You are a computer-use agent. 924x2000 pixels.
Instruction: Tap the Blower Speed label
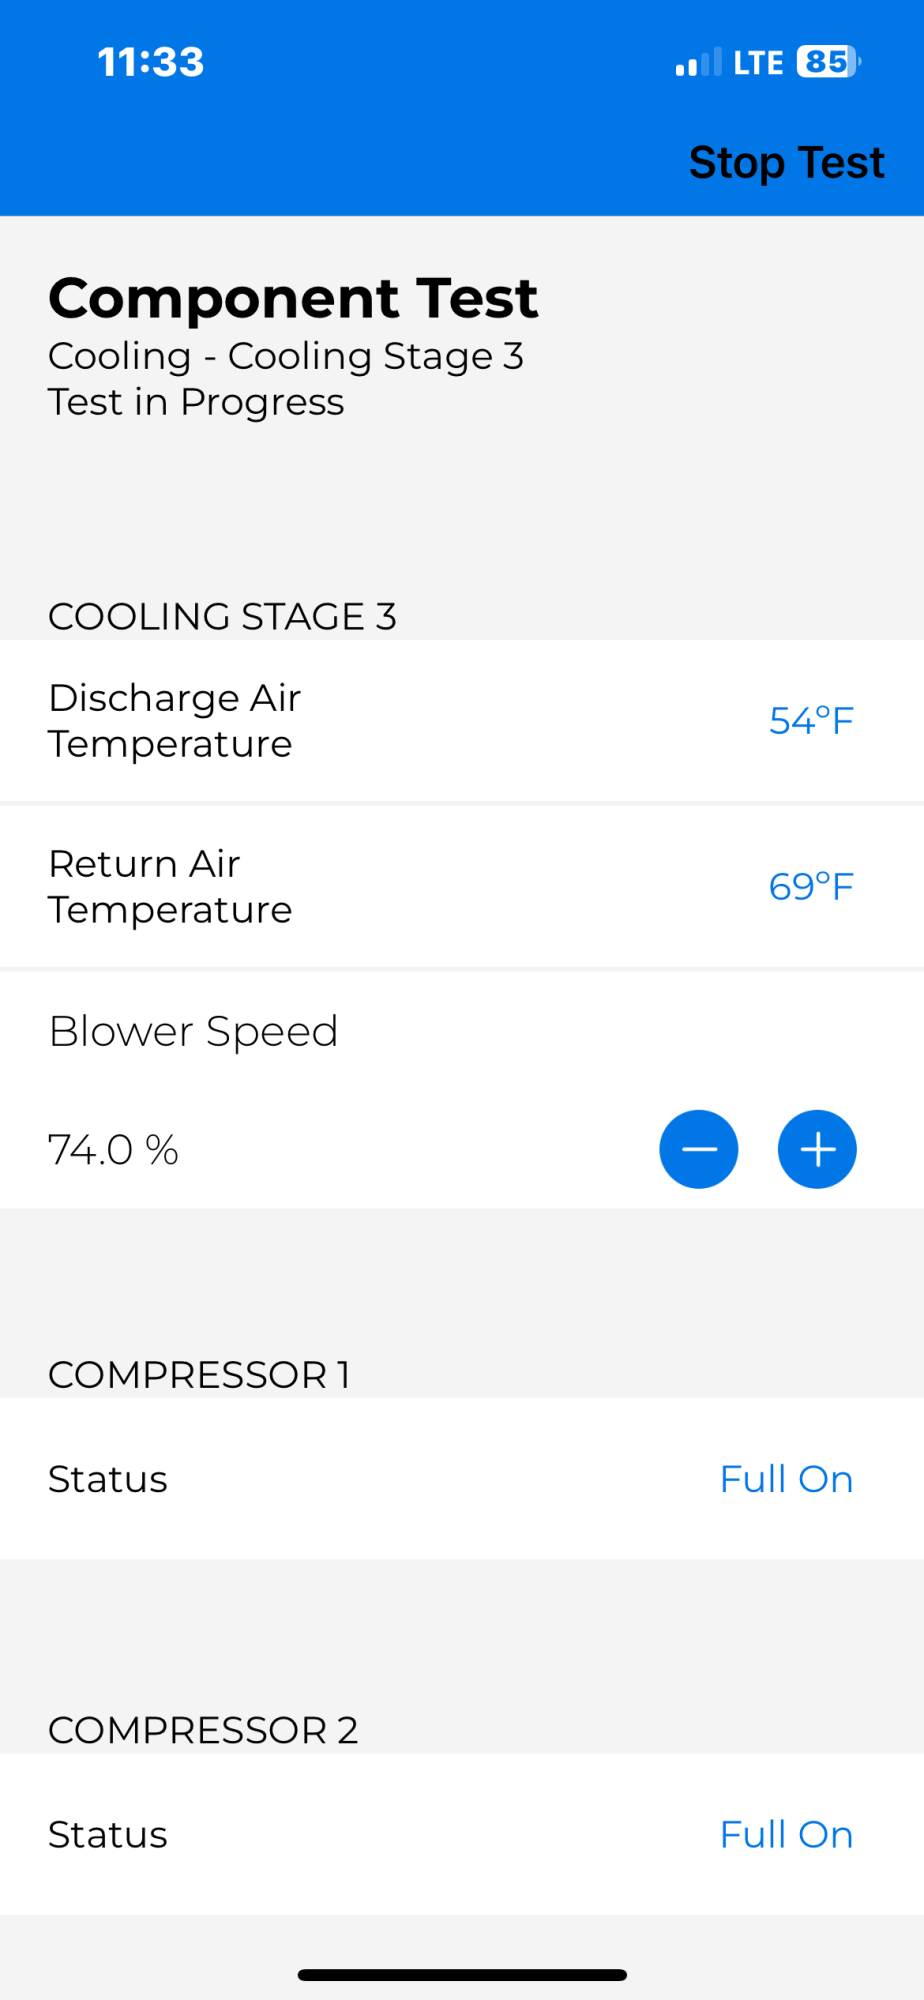point(193,1031)
